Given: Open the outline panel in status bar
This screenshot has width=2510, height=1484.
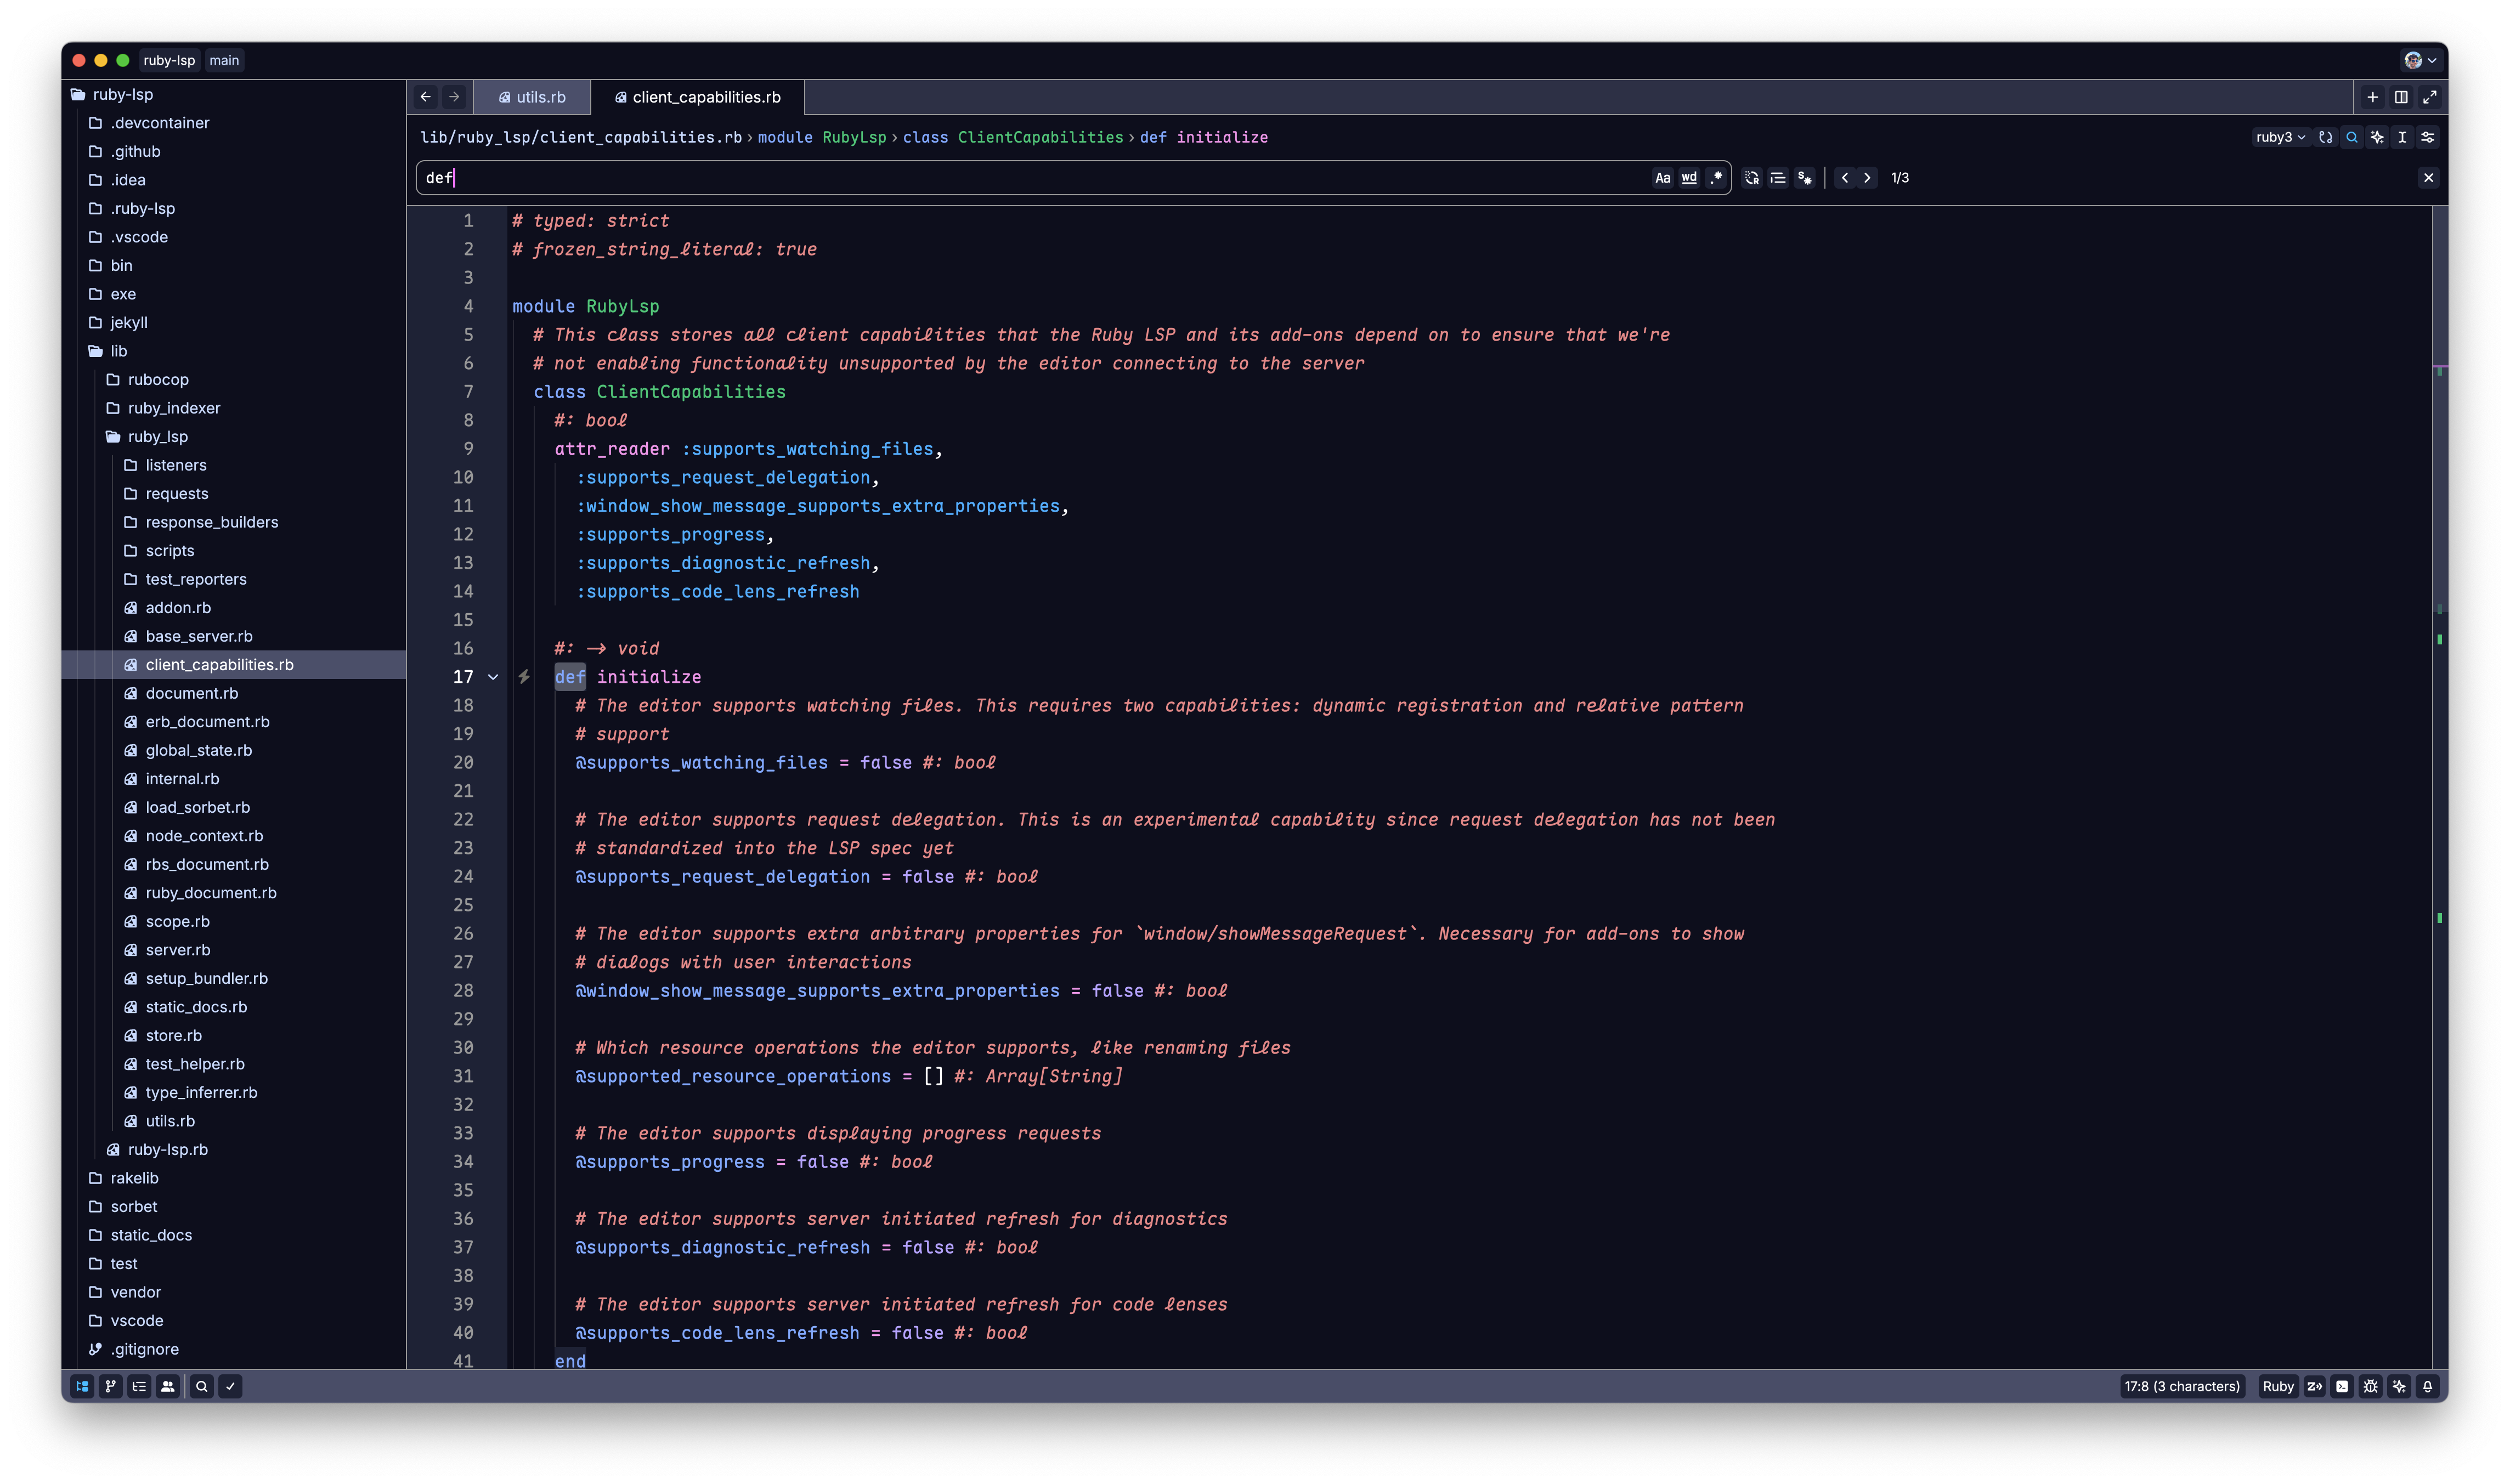Looking at the screenshot, I should point(139,1386).
